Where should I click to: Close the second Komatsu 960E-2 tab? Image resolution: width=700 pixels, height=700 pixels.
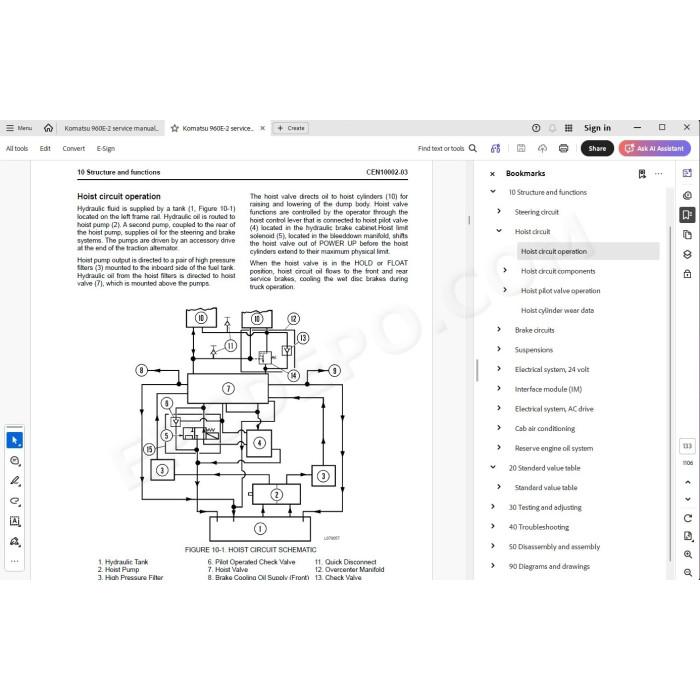pyautogui.click(x=262, y=128)
